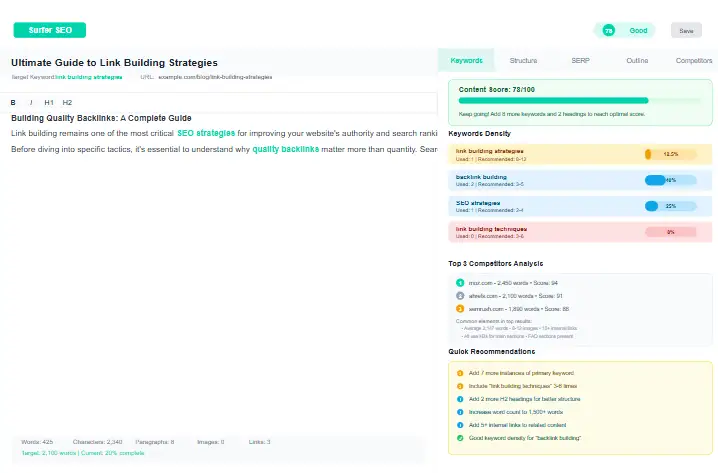
Task: Click the Paragraphs: 8 statistic
Action: click(x=155, y=442)
